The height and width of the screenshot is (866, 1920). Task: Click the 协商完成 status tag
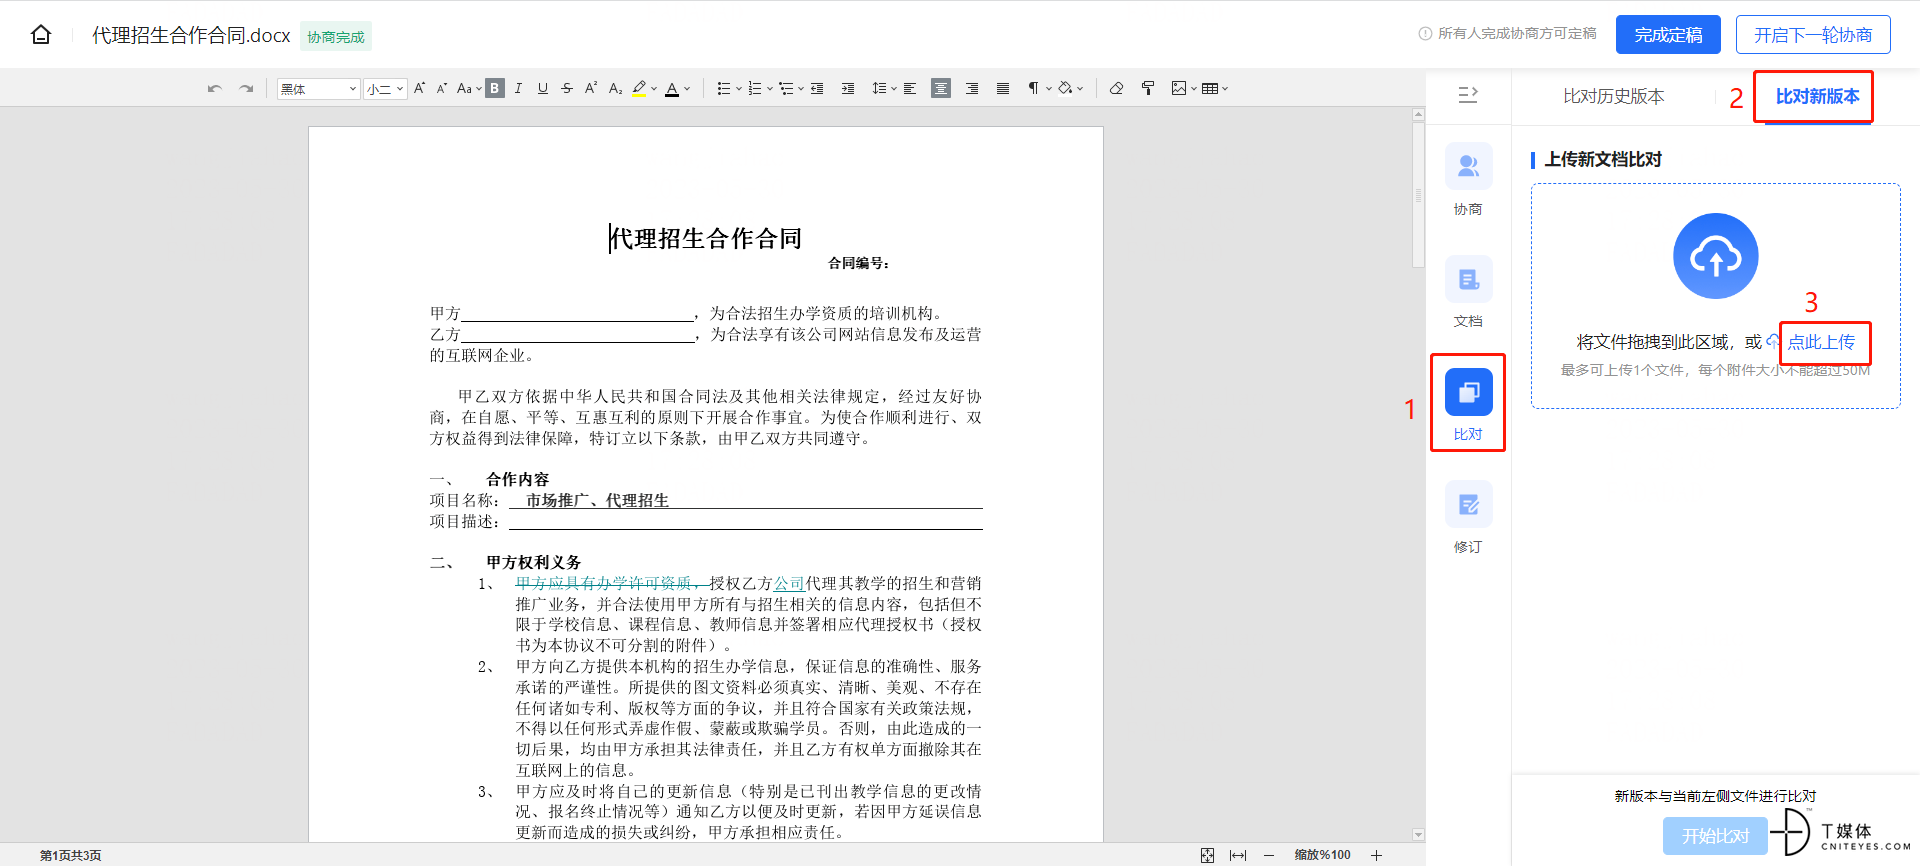tap(336, 37)
